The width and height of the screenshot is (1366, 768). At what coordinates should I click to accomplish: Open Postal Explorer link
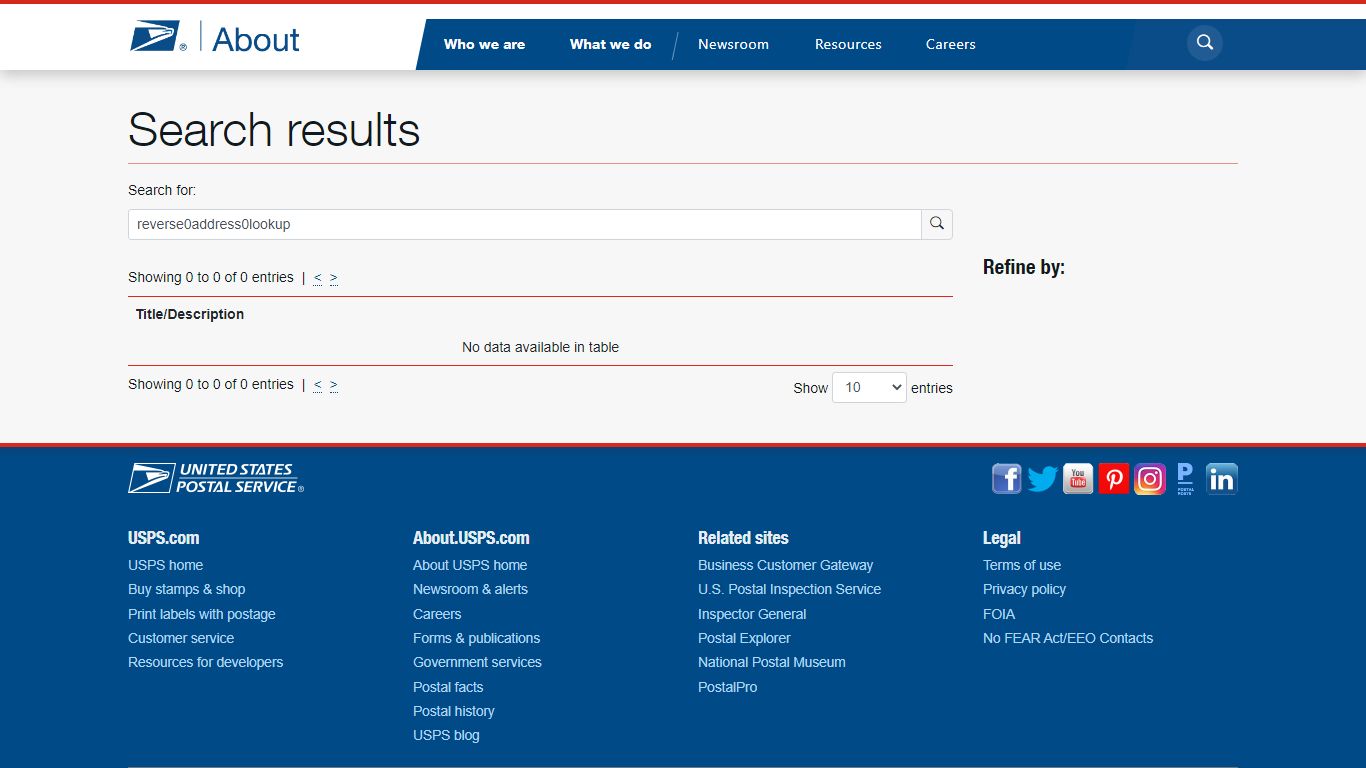pyautogui.click(x=744, y=638)
